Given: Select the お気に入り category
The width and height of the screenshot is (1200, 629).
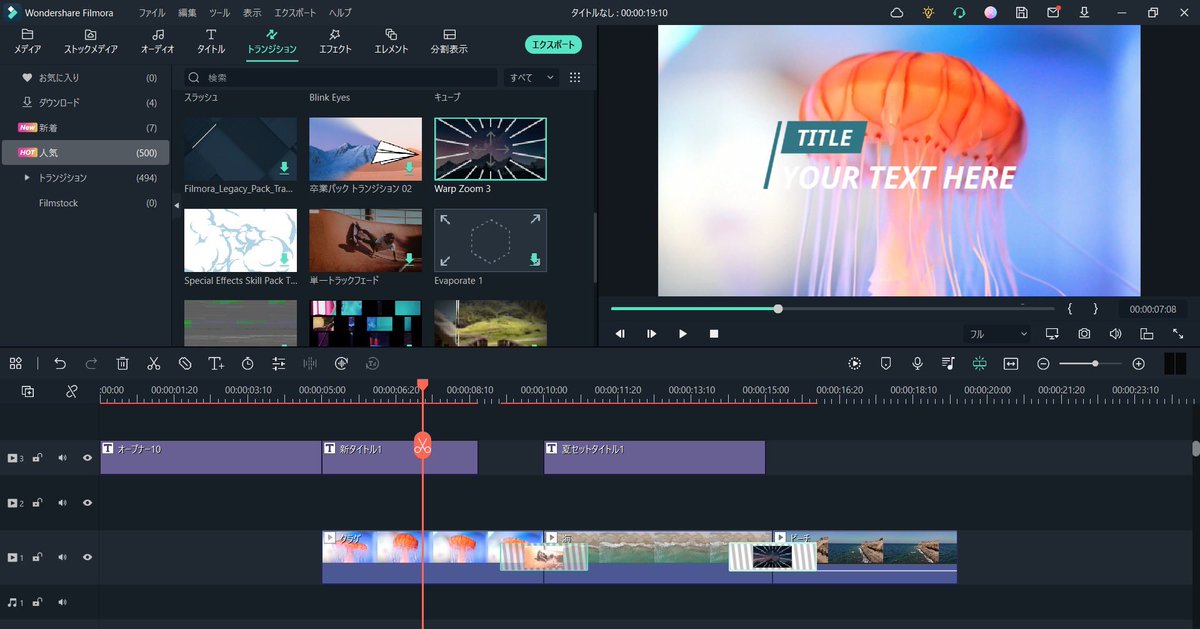Looking at the screenshot, I should (85, 77).
